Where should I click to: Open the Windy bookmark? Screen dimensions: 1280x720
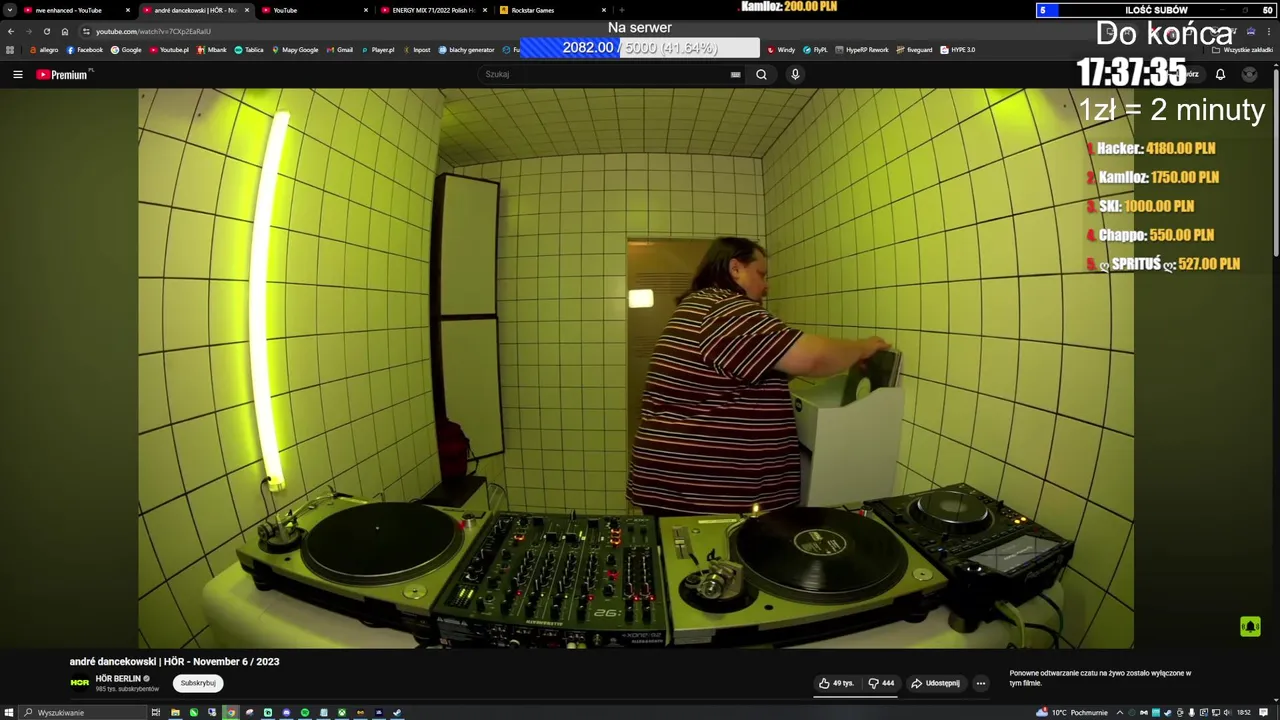click(781, 50)
